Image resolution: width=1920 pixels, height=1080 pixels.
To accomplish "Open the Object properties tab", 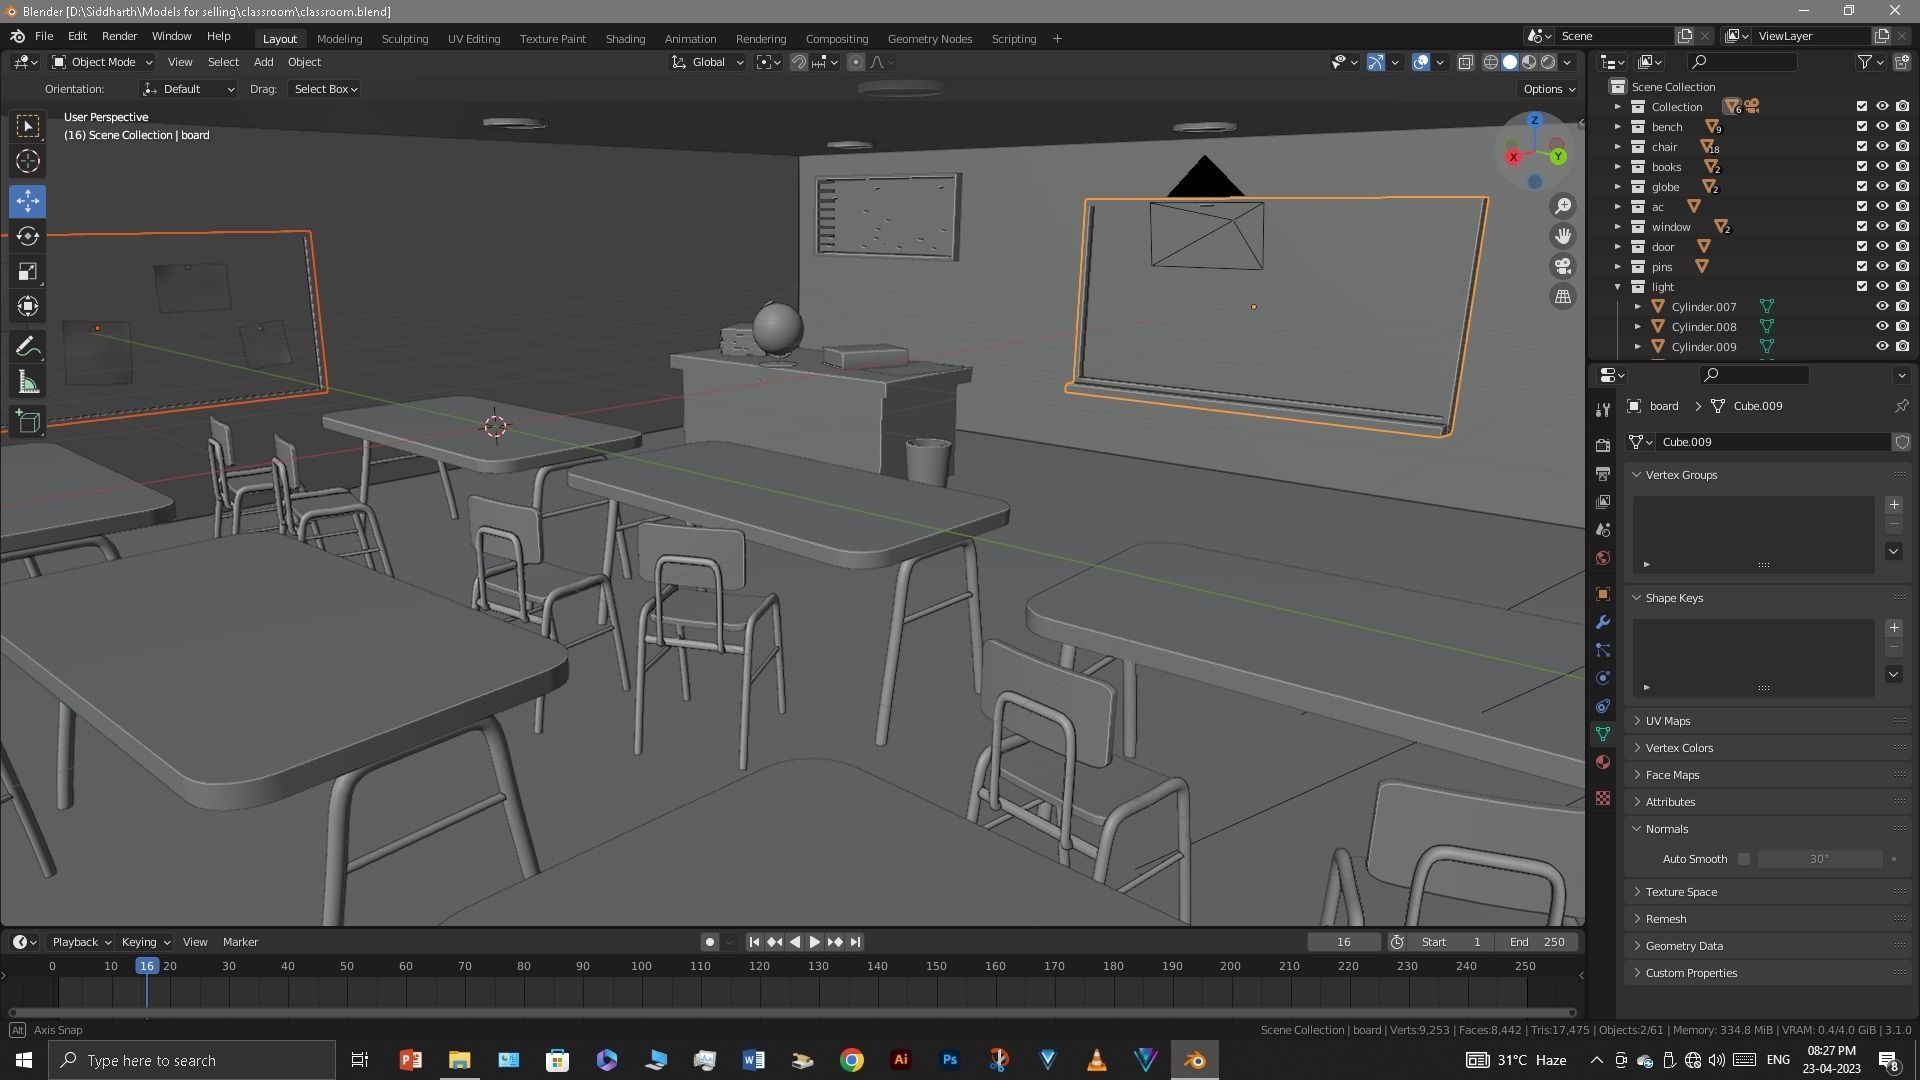I will 1603,594.
